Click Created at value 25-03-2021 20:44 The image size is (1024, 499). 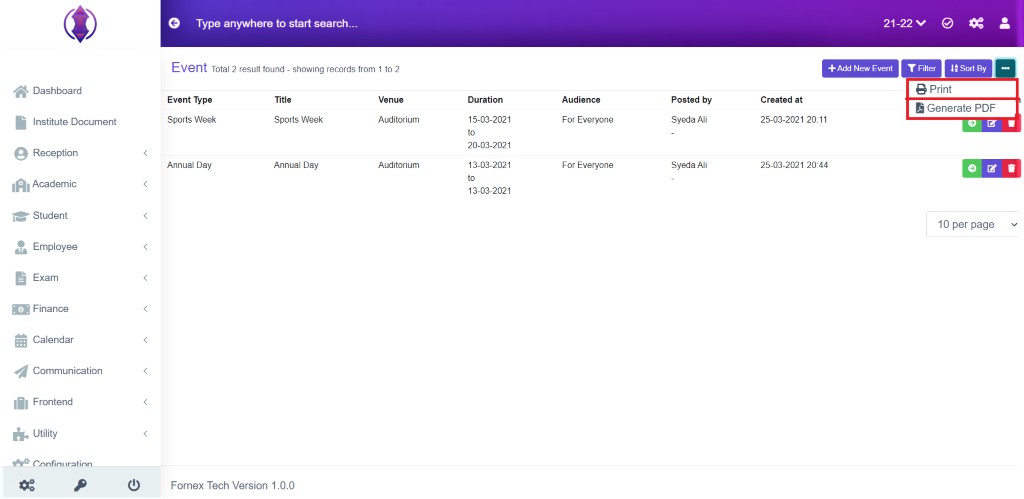click(794, 165)
